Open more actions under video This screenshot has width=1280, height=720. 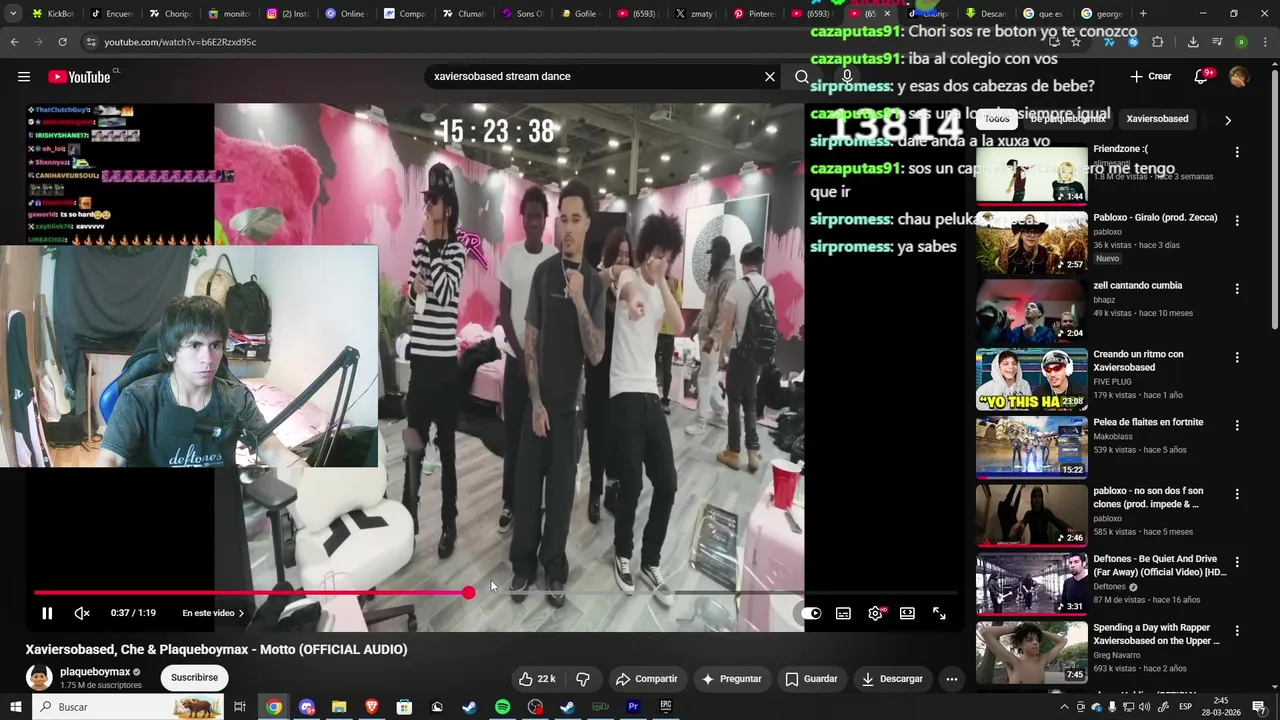click(x=952, y=678)
